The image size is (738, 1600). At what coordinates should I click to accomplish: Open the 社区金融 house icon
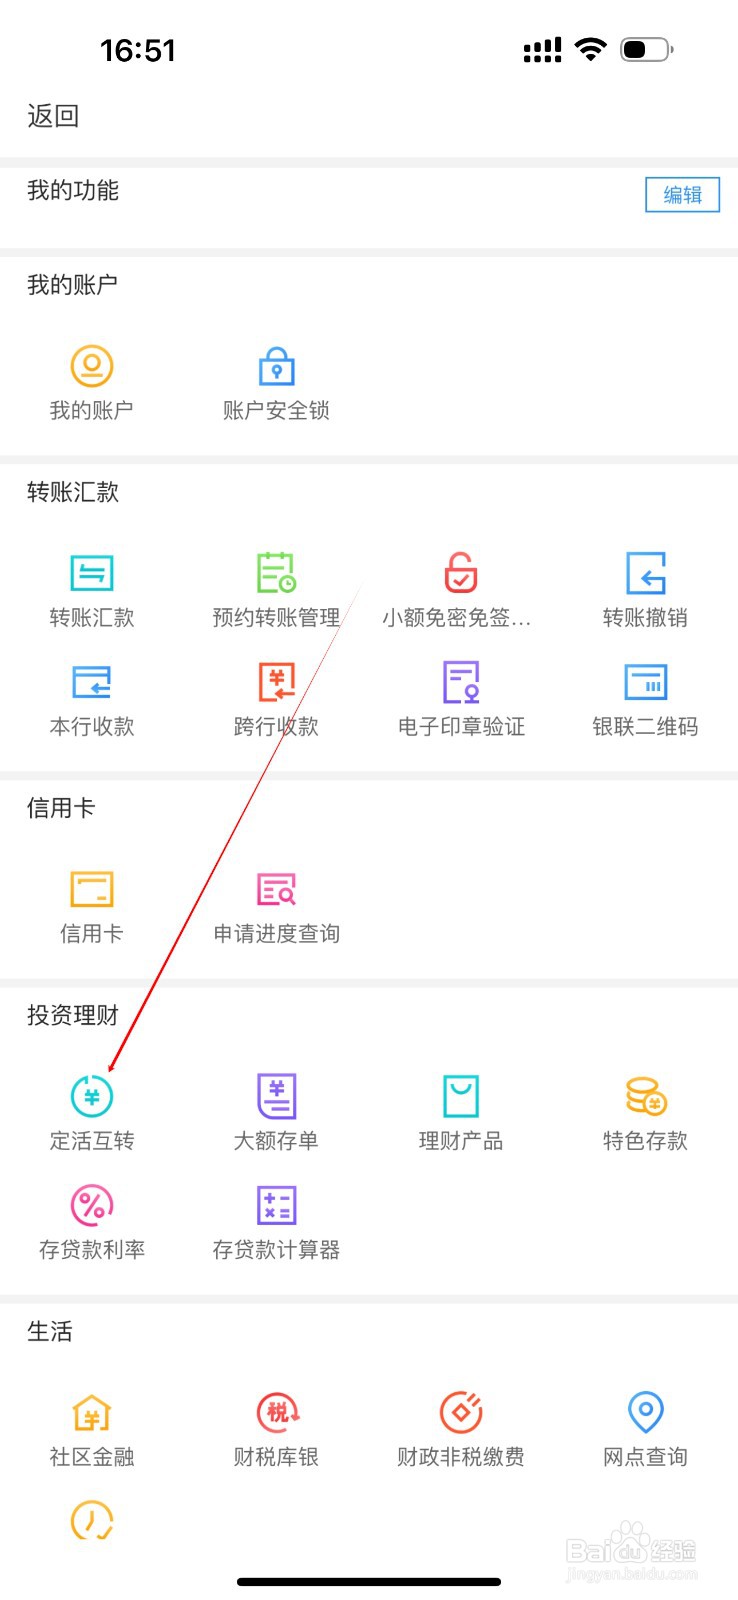pos(92,1413)
